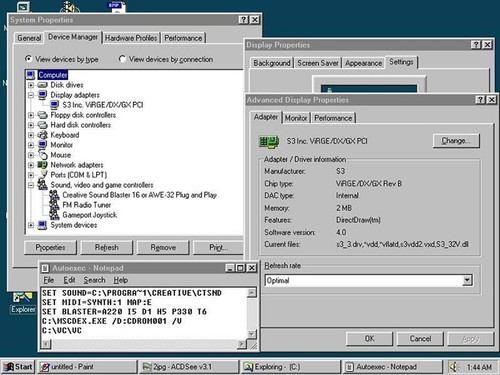Click the Keyboard device icon

[43, 135]
